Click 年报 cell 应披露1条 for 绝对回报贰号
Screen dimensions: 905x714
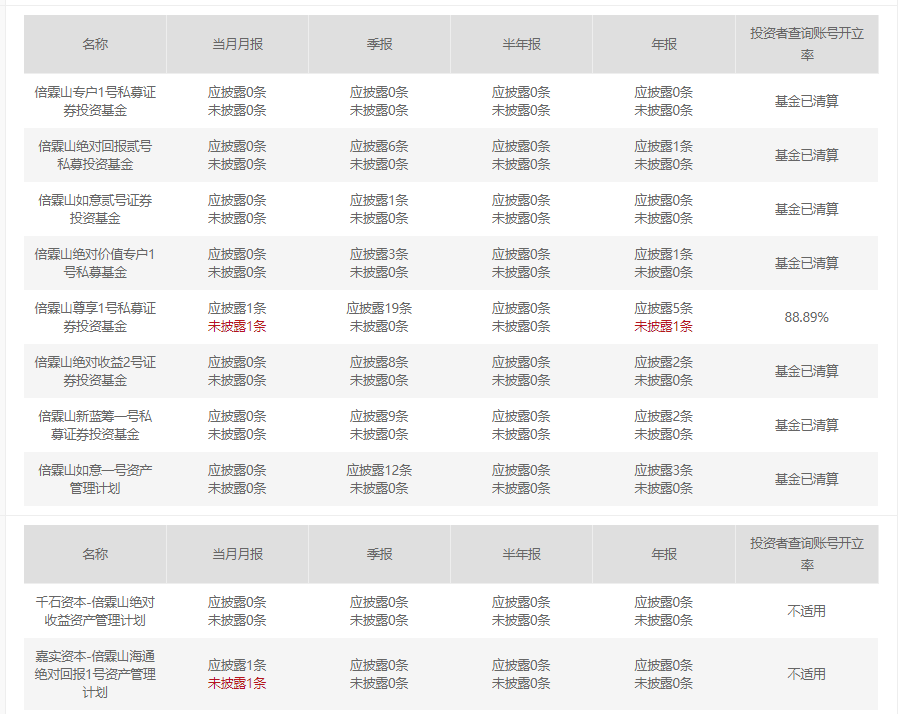click(664, 155)
